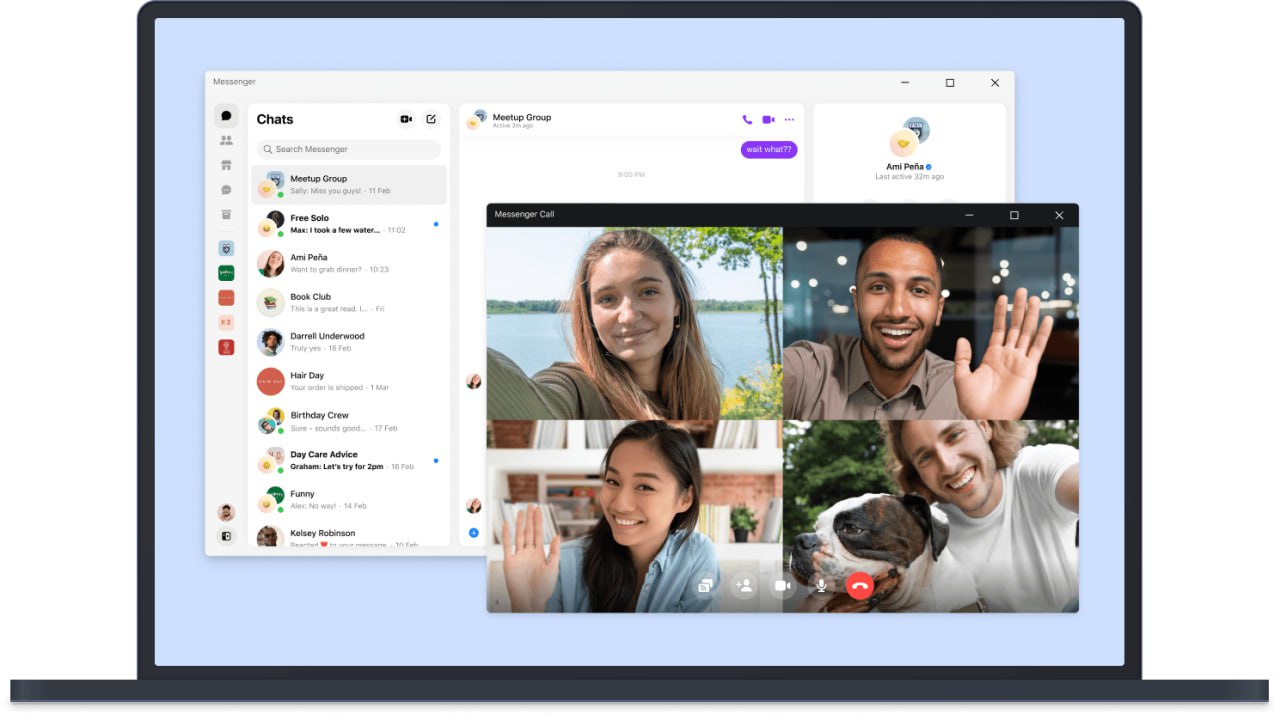End the call with the red button
1280x714 pixels.
tap(859, 586)
